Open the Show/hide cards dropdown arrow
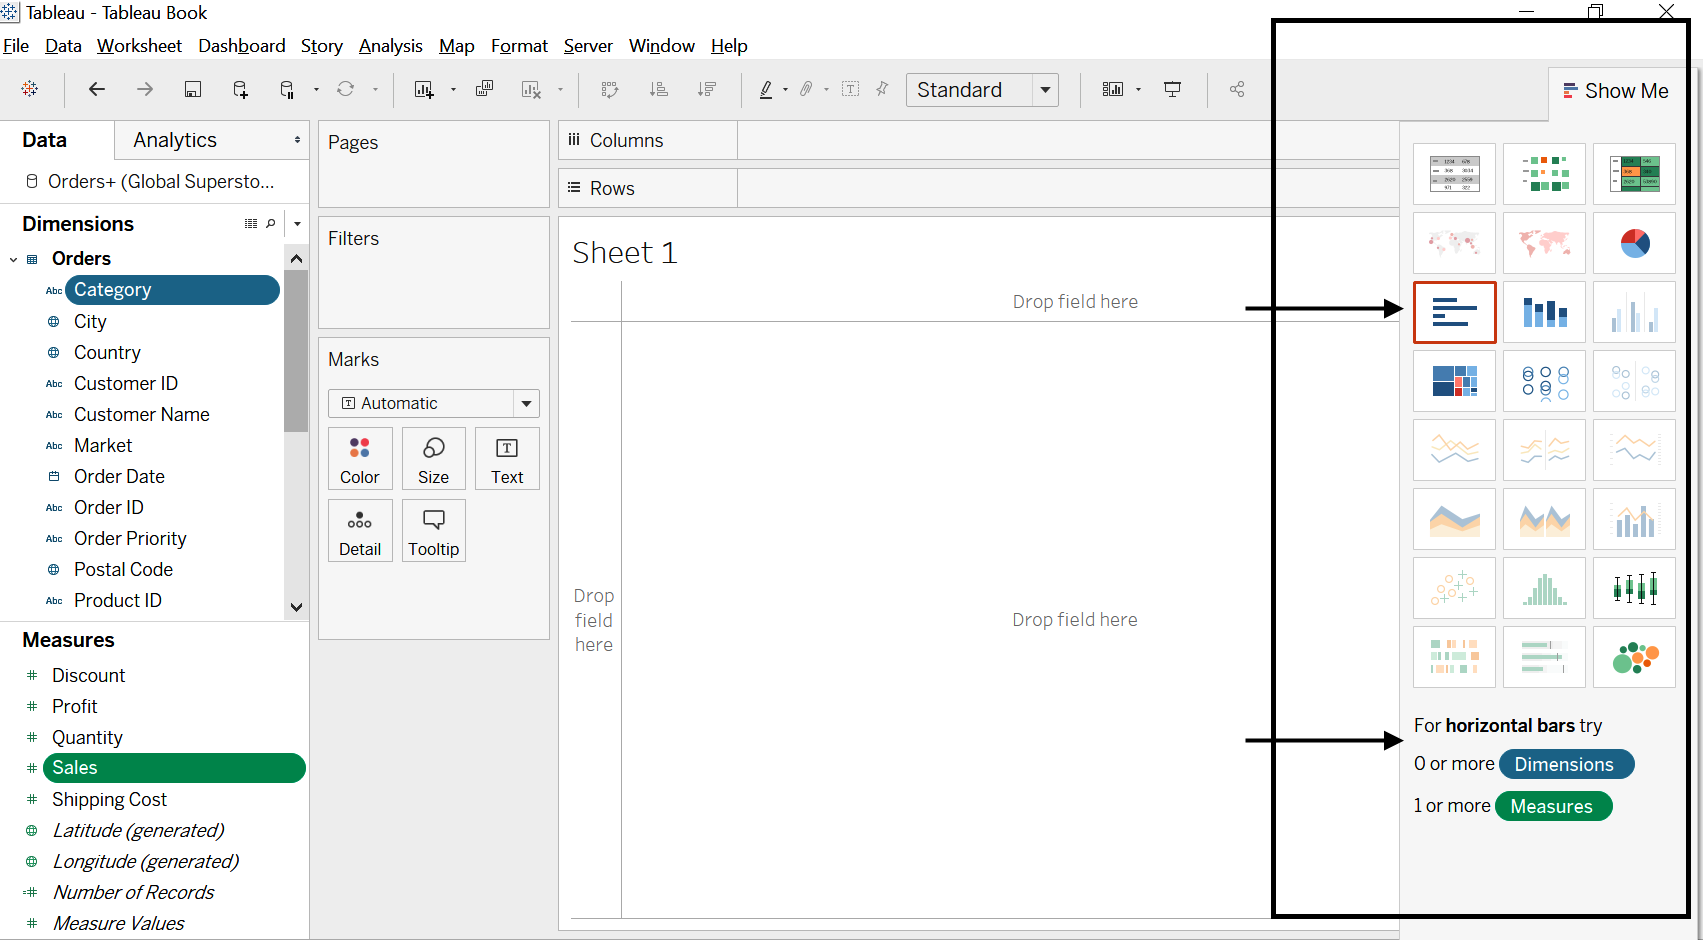 coord(1138,89)
